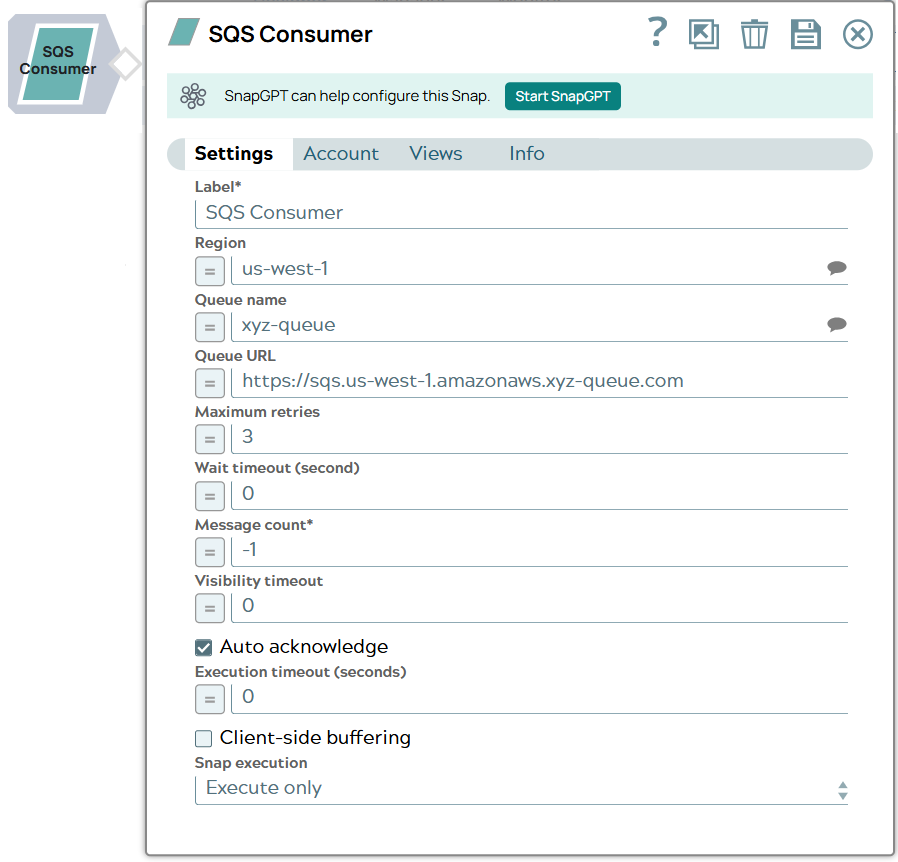Delete the SQS Consumer Snap
The image size is (898, 862).
pyautogui.click(x=754, y=33)
